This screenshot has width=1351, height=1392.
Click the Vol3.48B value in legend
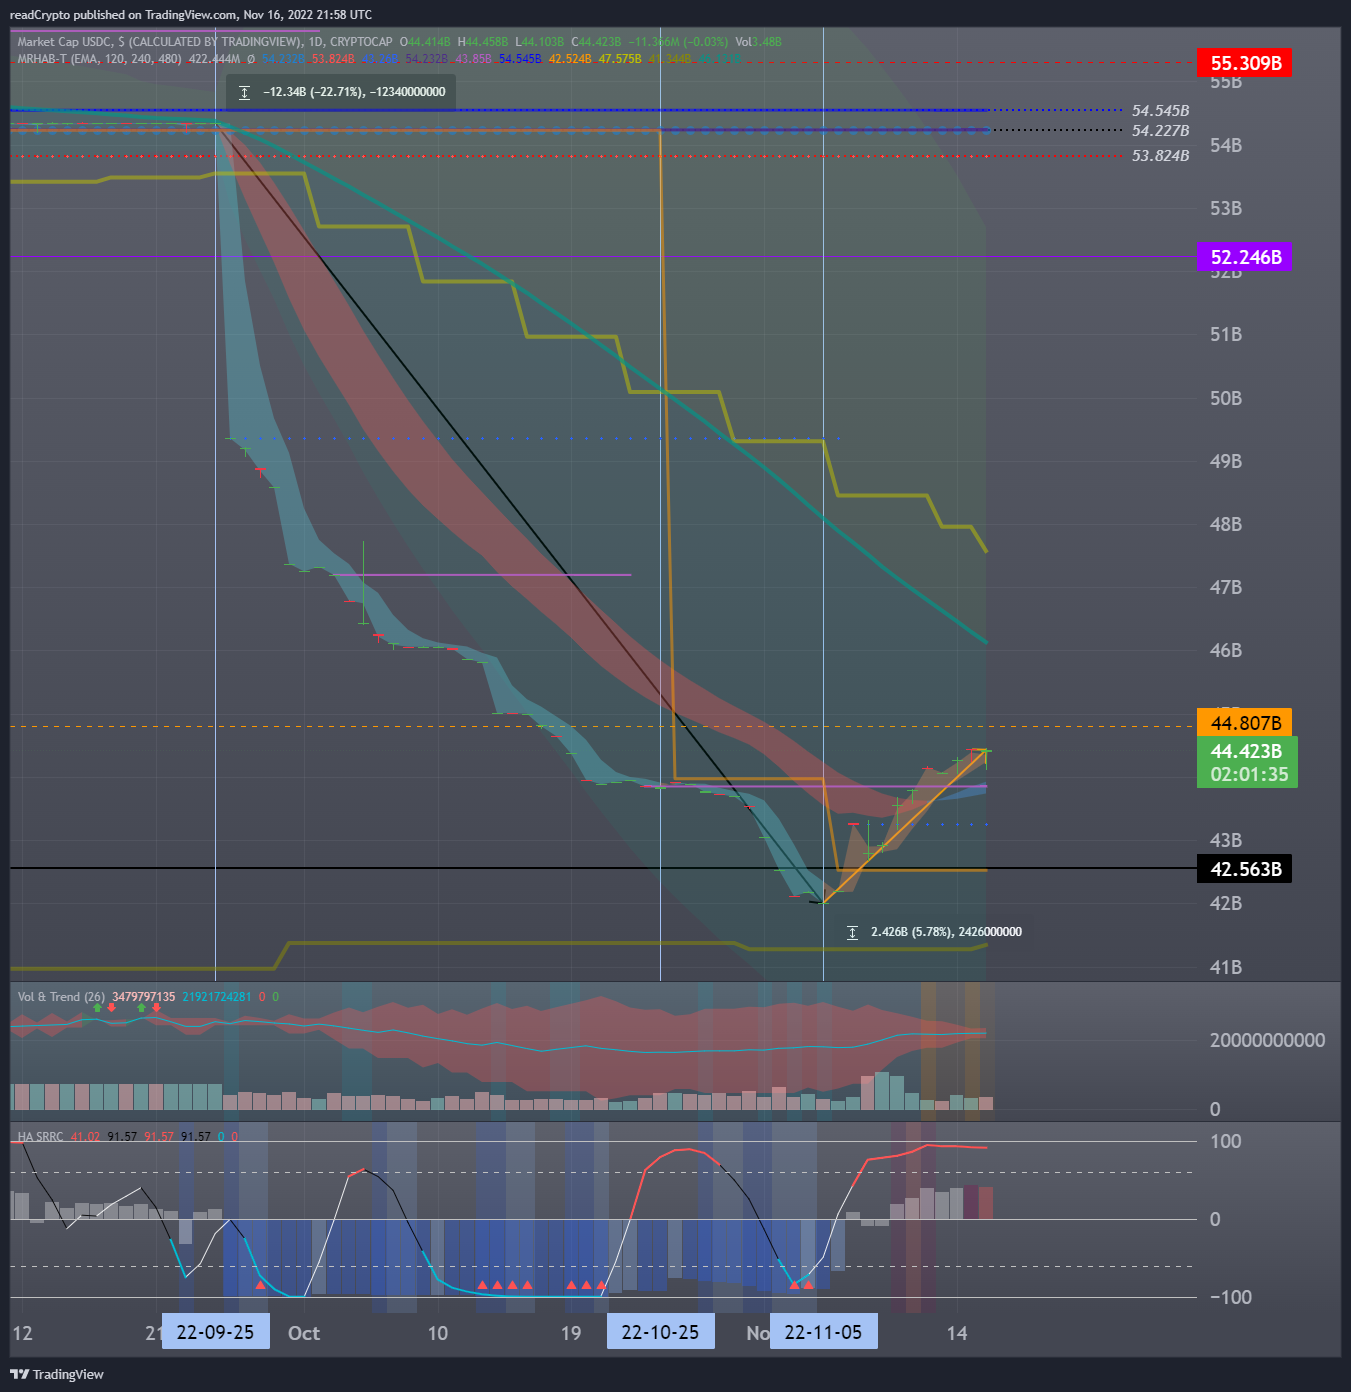759,42
